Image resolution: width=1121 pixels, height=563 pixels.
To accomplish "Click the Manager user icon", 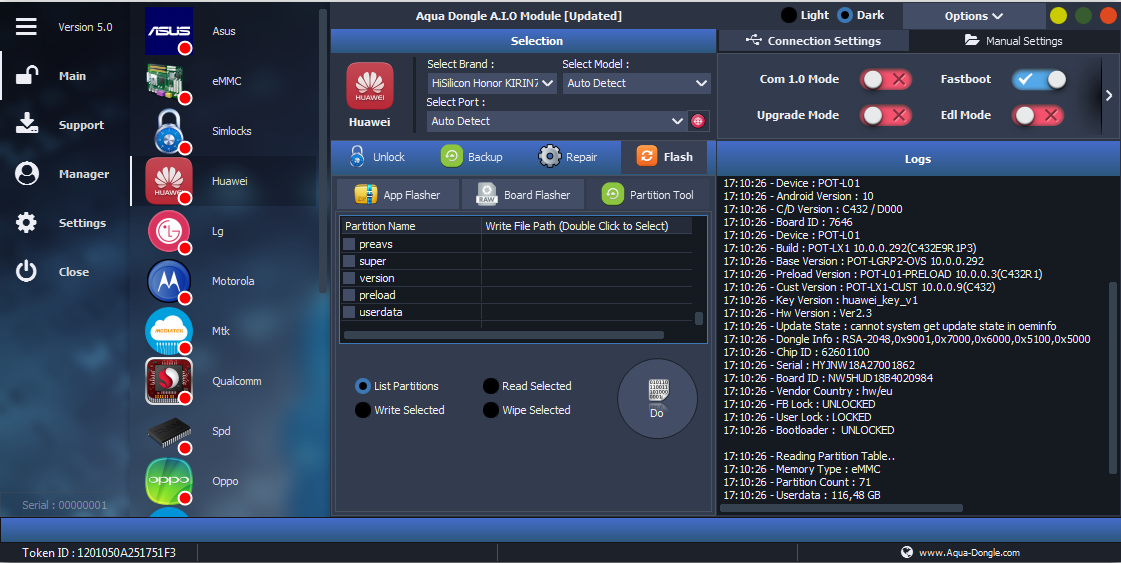I will point(27,173).
